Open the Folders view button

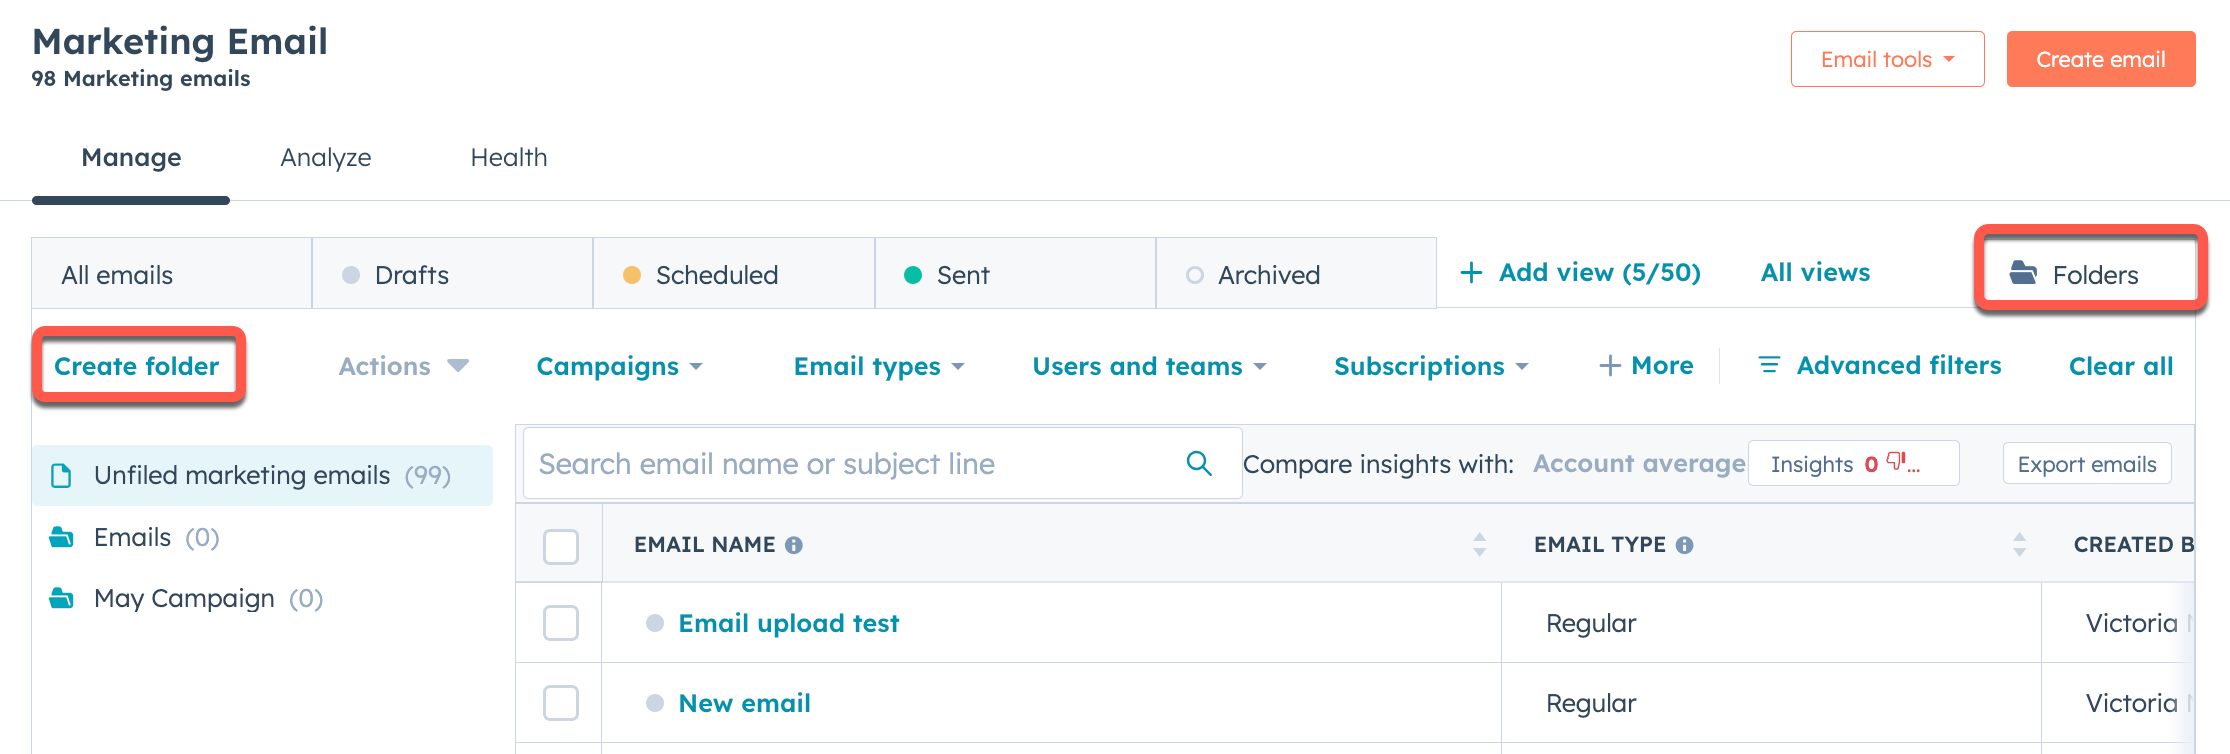2090,274
